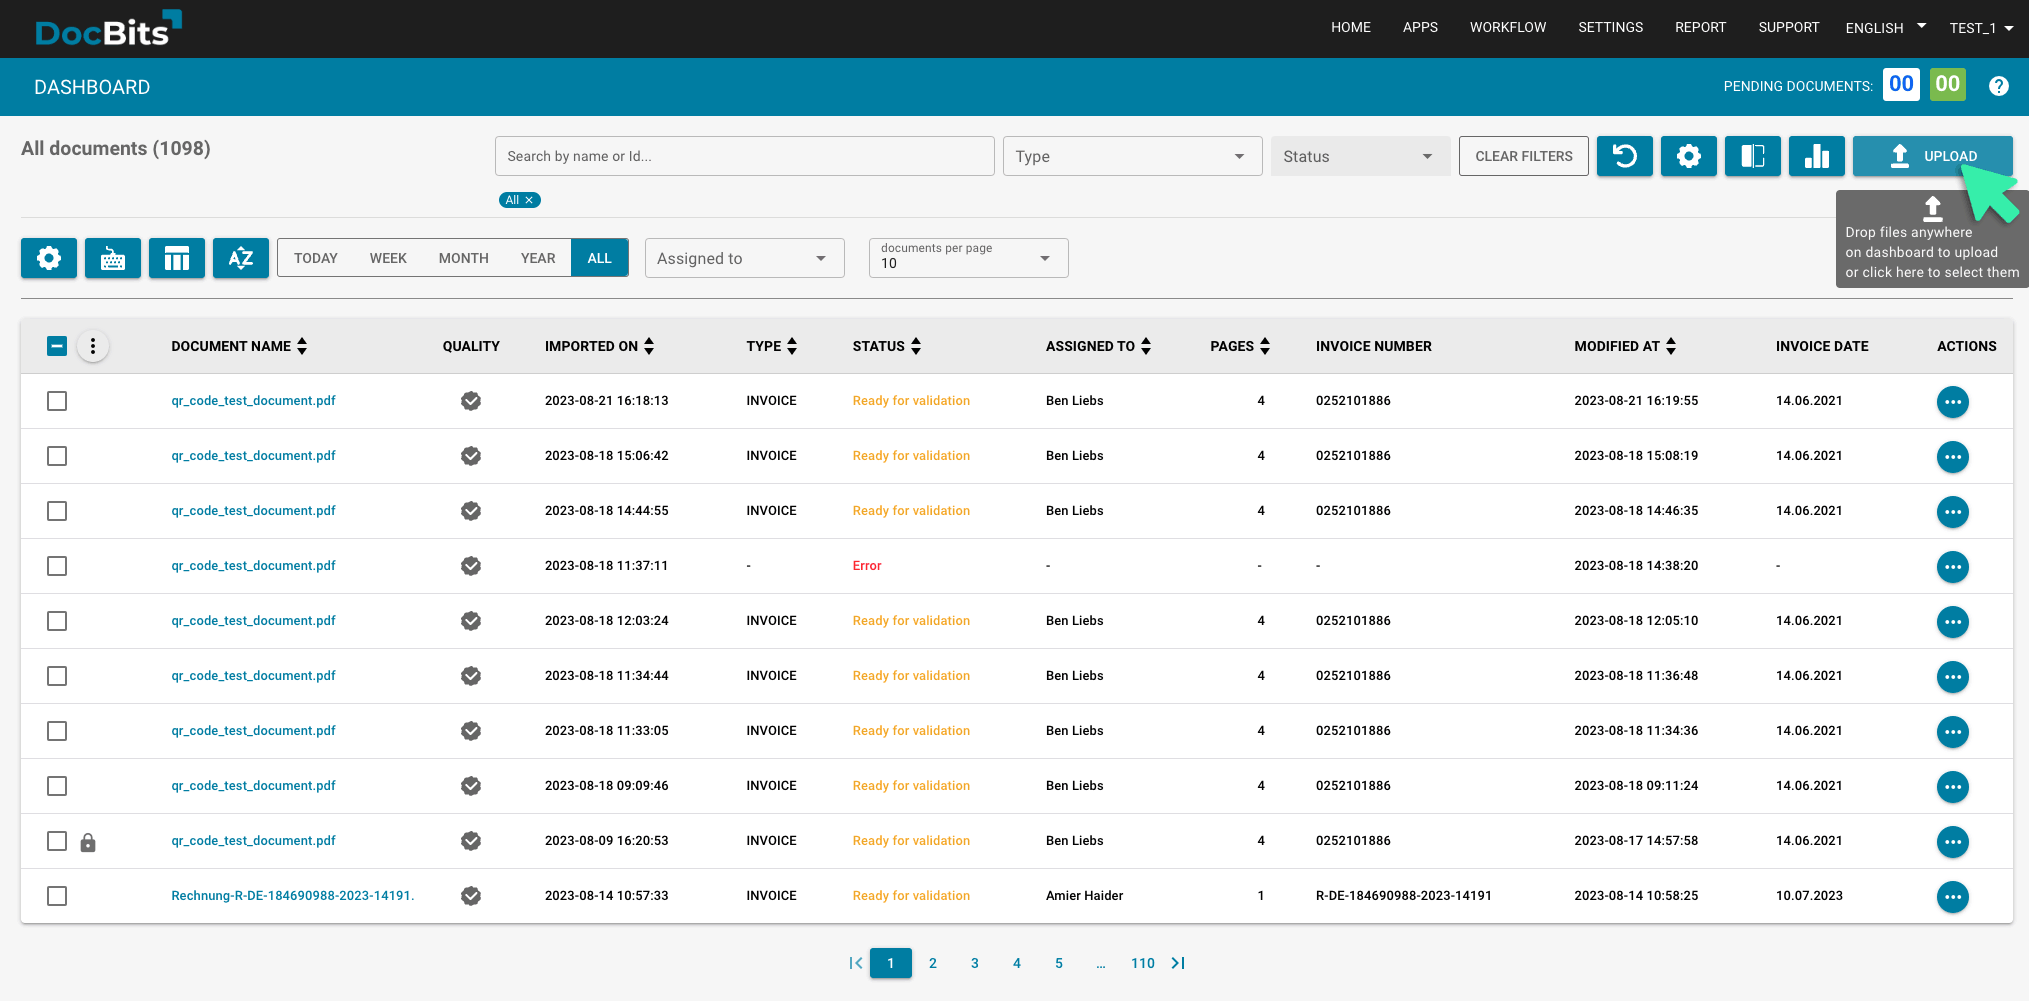Open actions for Rechnung-R-DE document row

1952,897
